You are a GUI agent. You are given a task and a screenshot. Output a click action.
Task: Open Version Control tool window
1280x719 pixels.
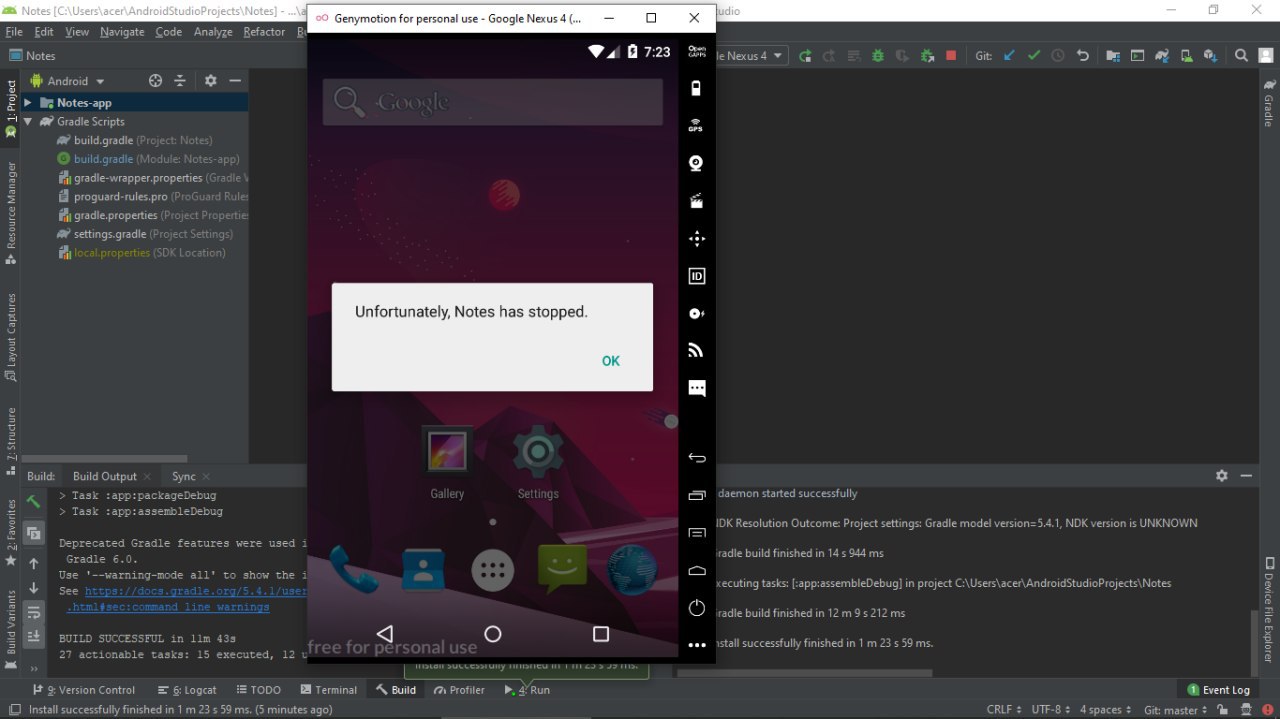coord(84,690)
